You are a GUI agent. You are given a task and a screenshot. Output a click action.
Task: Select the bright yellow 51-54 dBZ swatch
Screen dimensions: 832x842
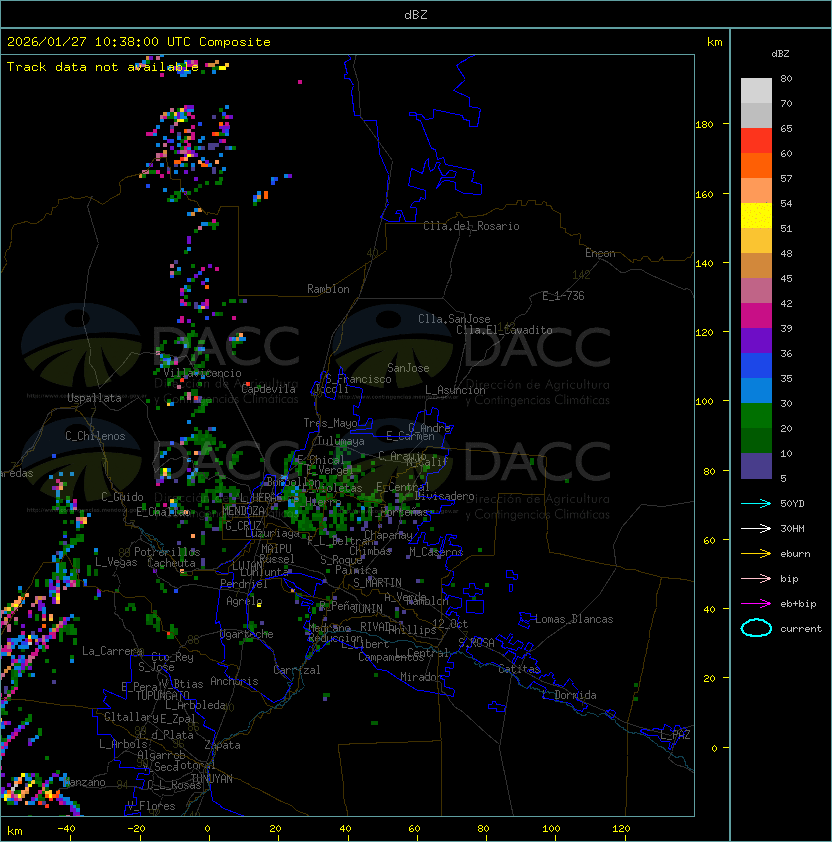756,216
